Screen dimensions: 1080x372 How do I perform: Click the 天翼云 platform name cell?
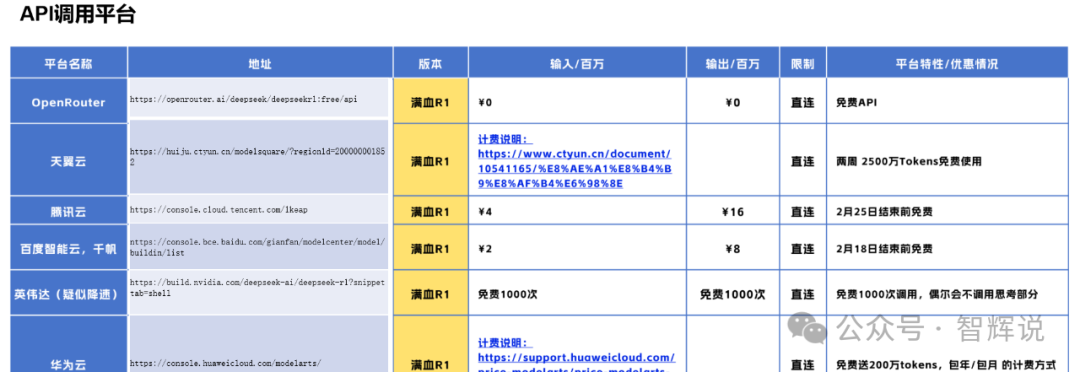point(69,161)
